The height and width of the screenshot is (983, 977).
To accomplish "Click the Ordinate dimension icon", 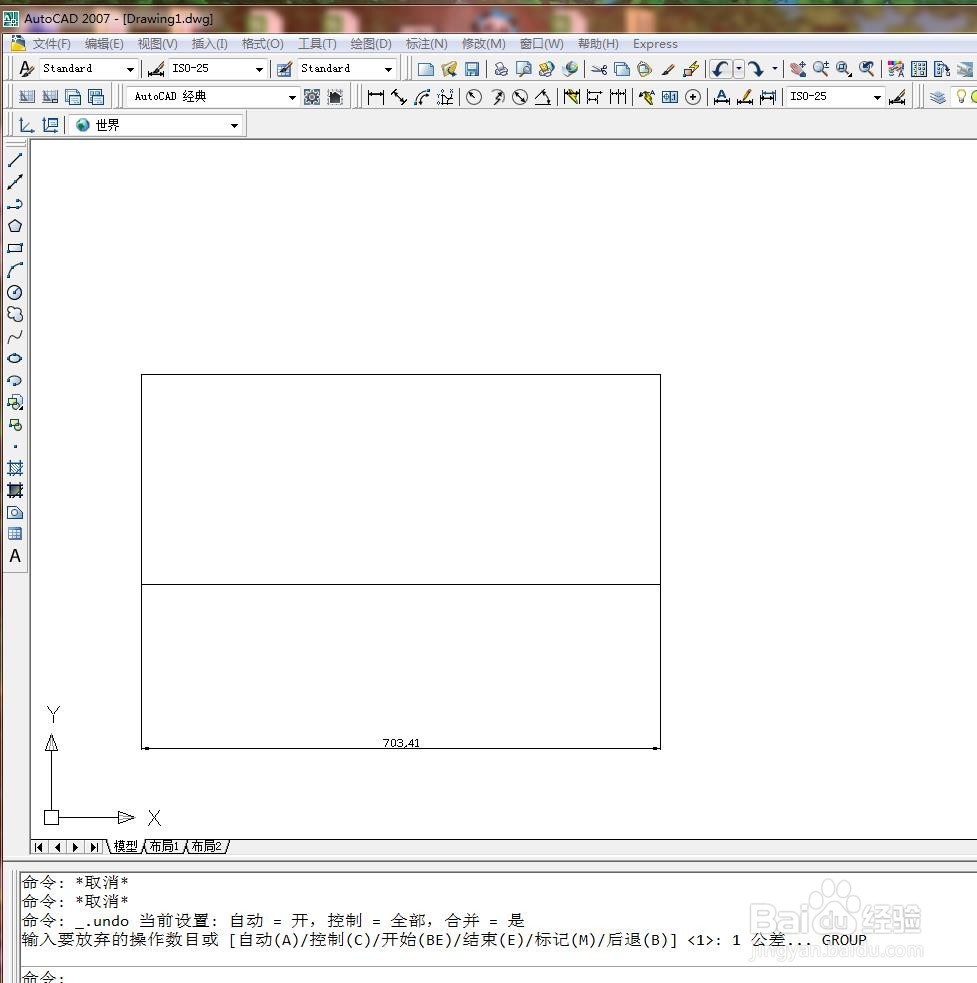I will [x=445, y=97].
